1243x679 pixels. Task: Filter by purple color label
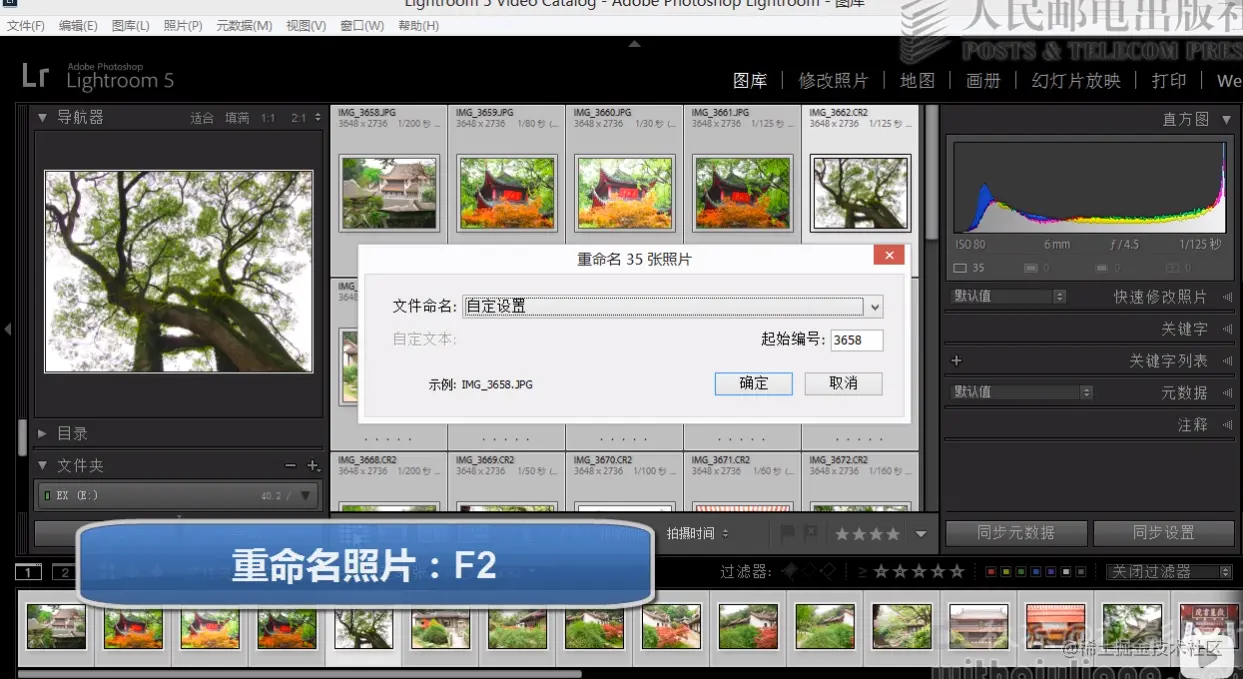click(x=1050, y=572)
